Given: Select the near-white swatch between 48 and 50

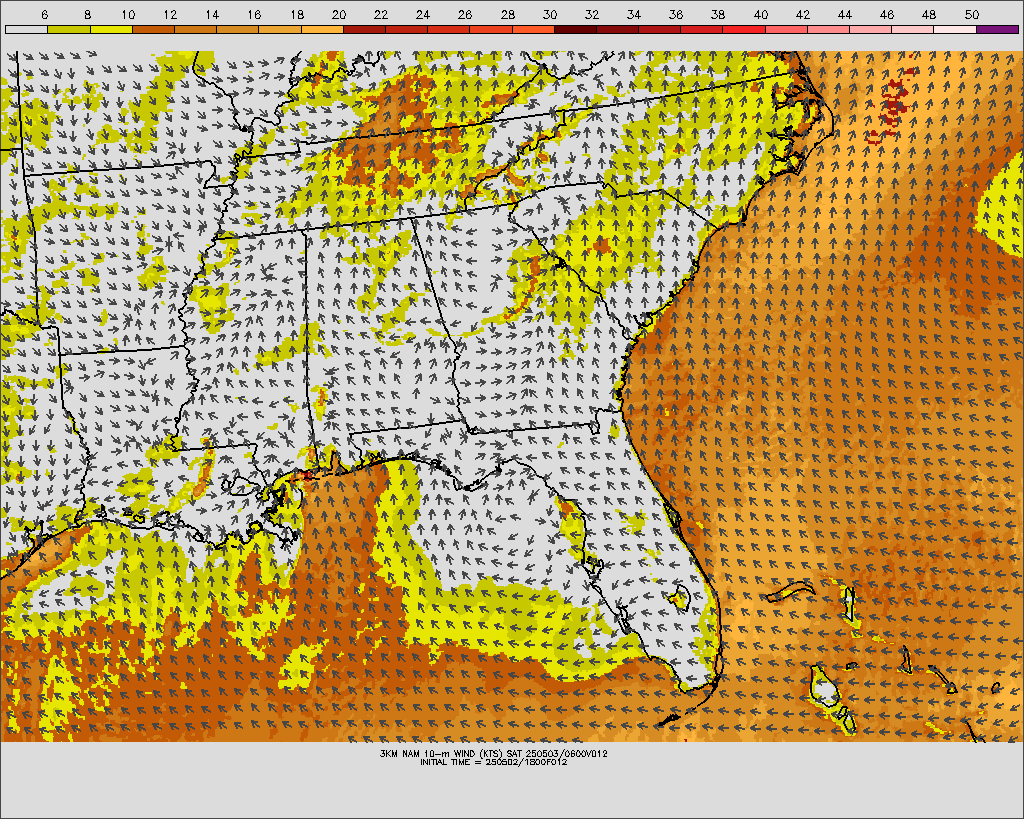Looking at the screenshot, I should pyautogui.click(x=955, y=29).
